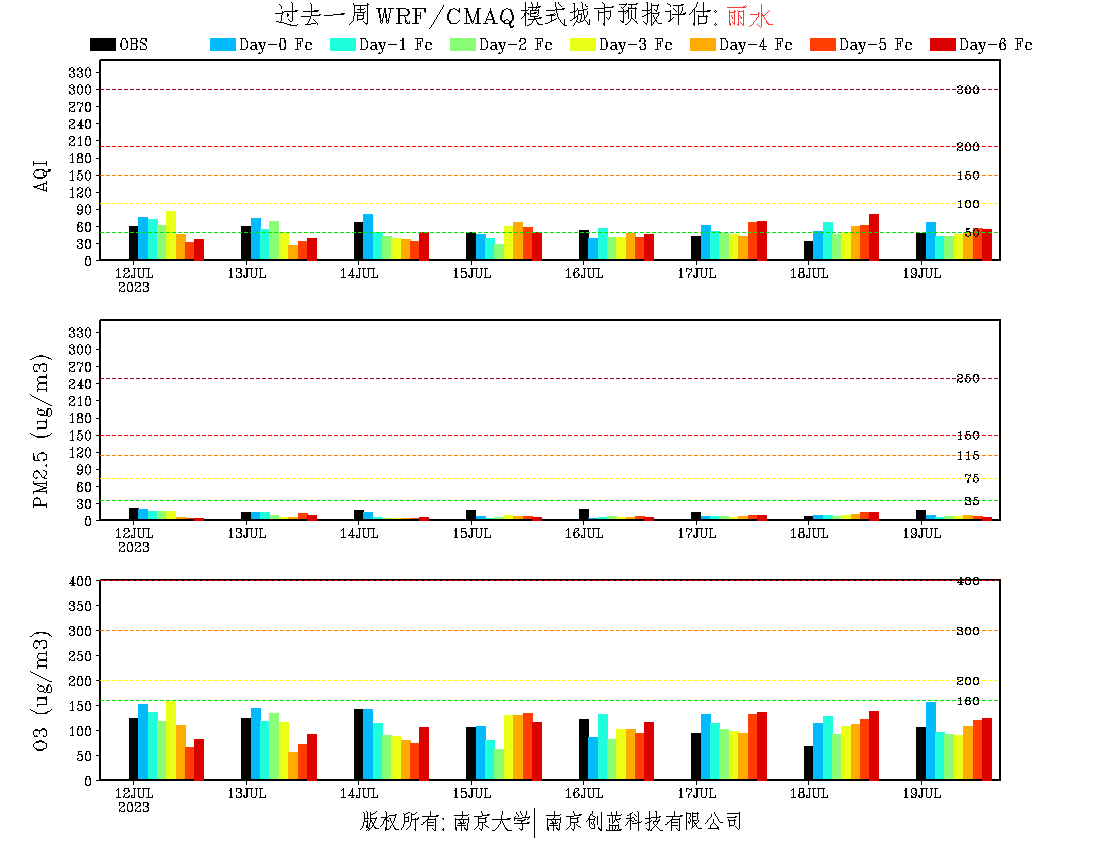Viewport: 1100px width, 850px height.
Task: Click the 19JUL label under the O3 chart
Action: [x=922, y=793]
